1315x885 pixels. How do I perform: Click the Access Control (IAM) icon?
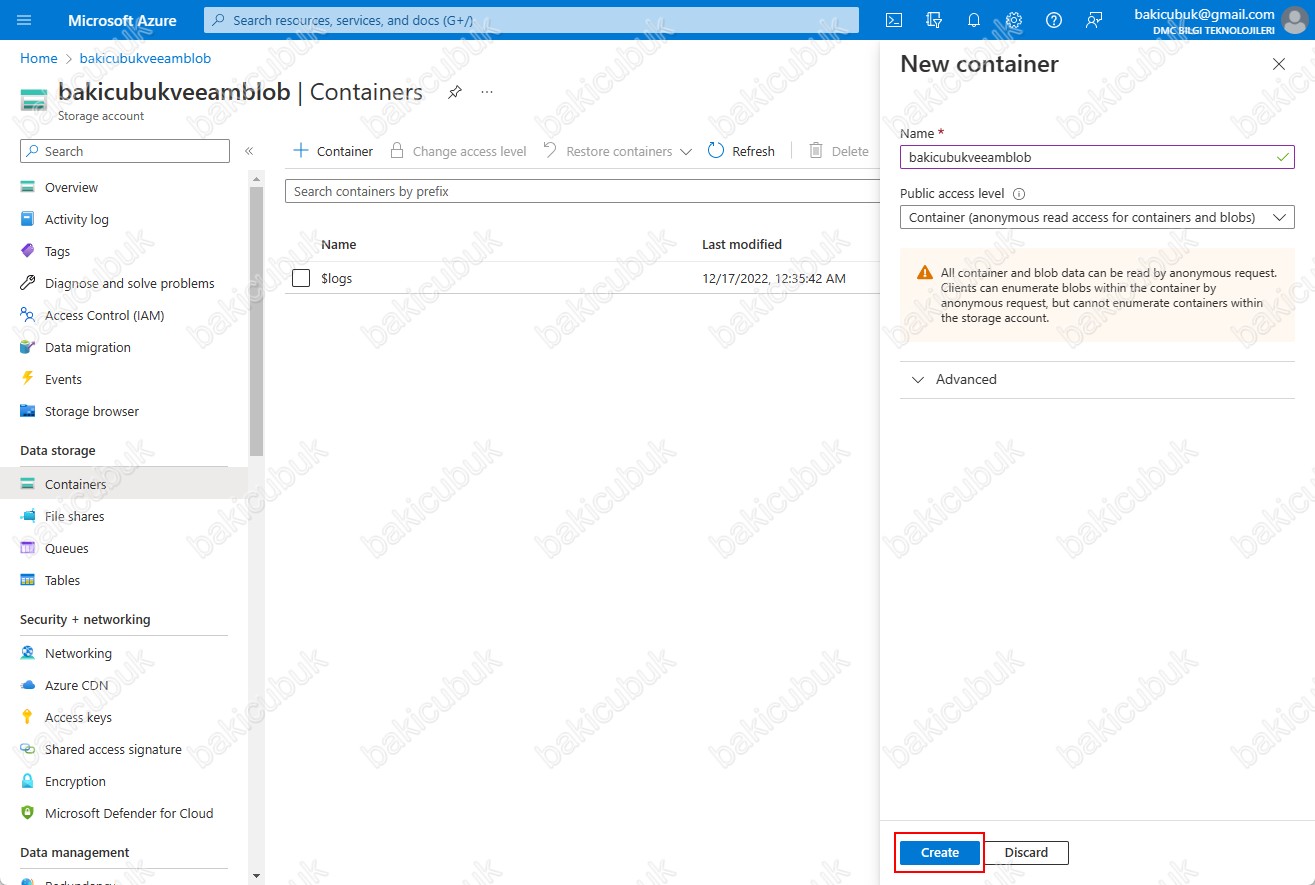[x=28, y=315]
